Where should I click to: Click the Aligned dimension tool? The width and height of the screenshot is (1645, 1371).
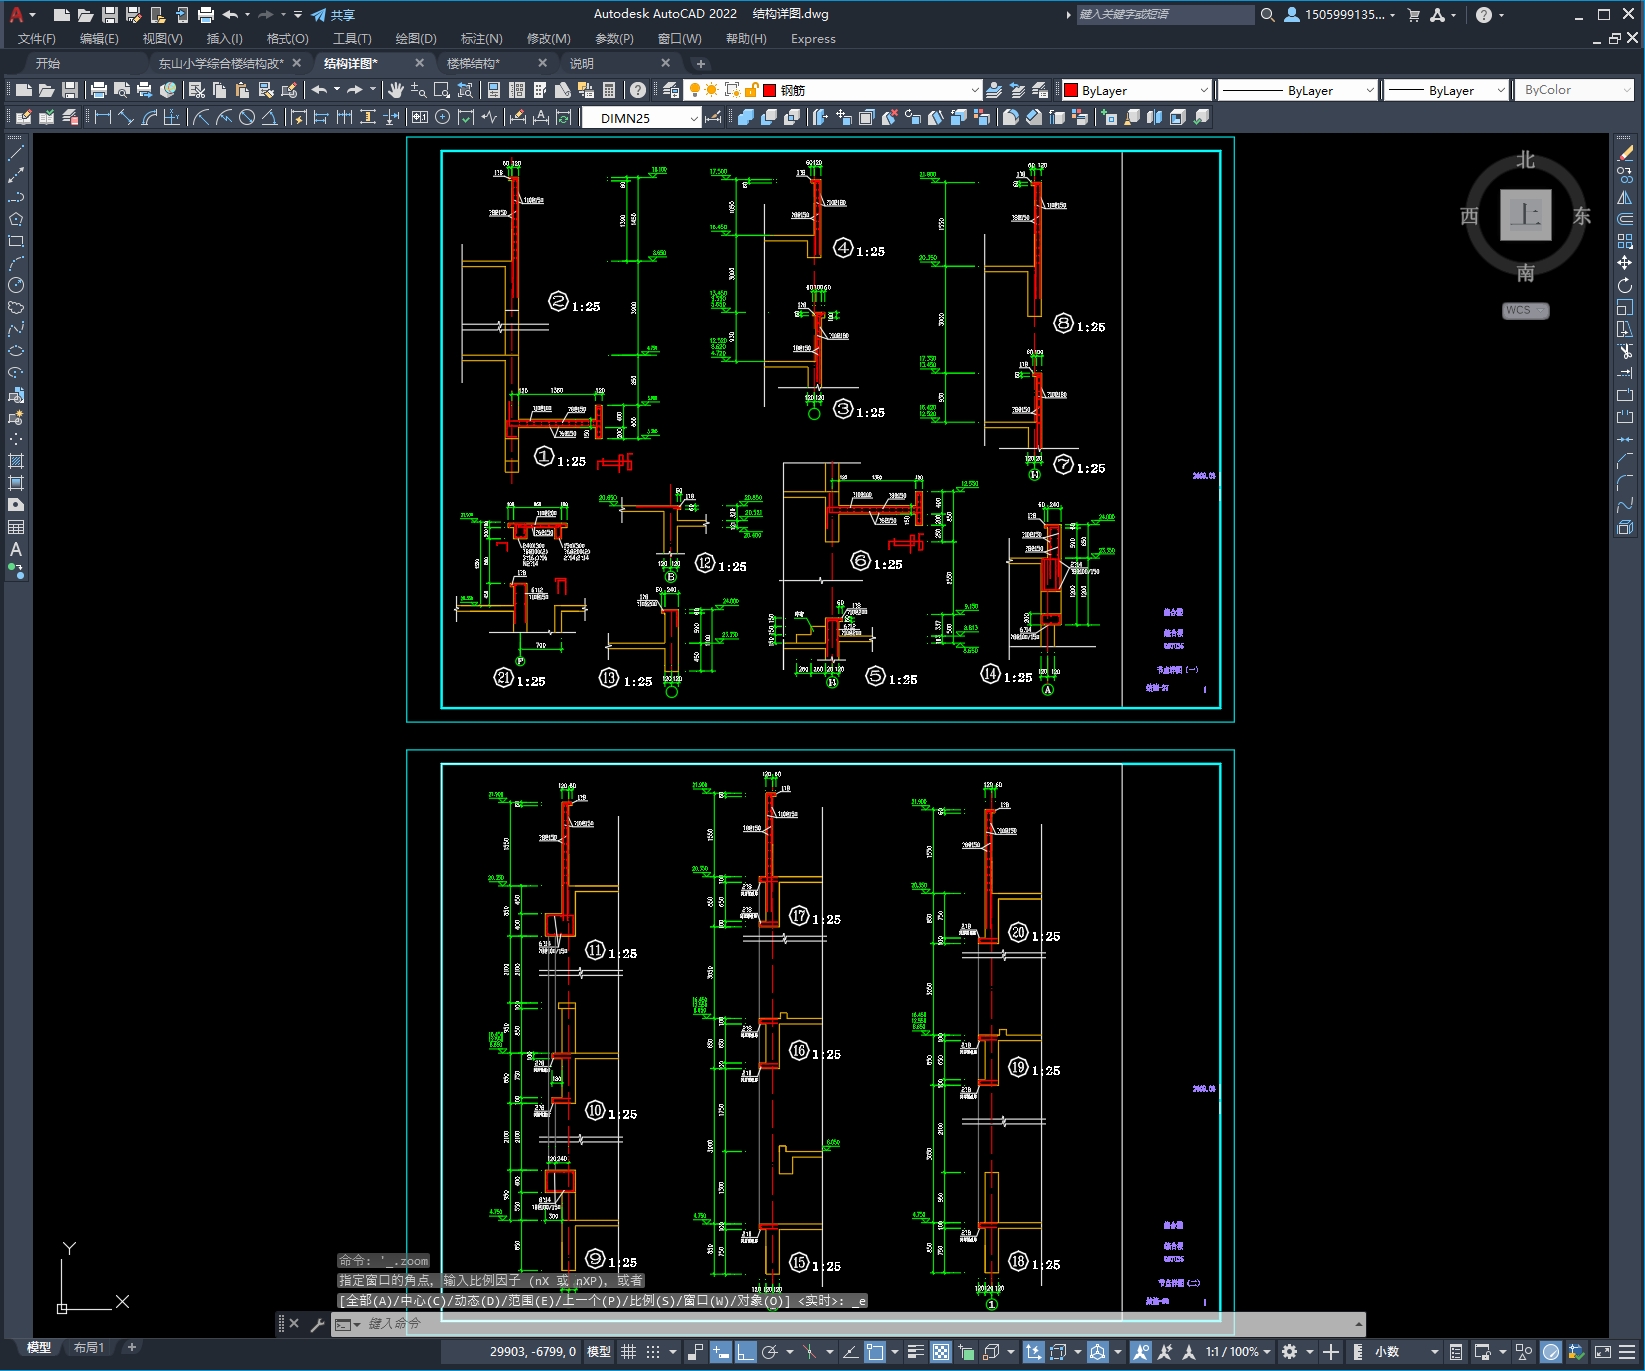pyautogui.click(x=125, y=117)
